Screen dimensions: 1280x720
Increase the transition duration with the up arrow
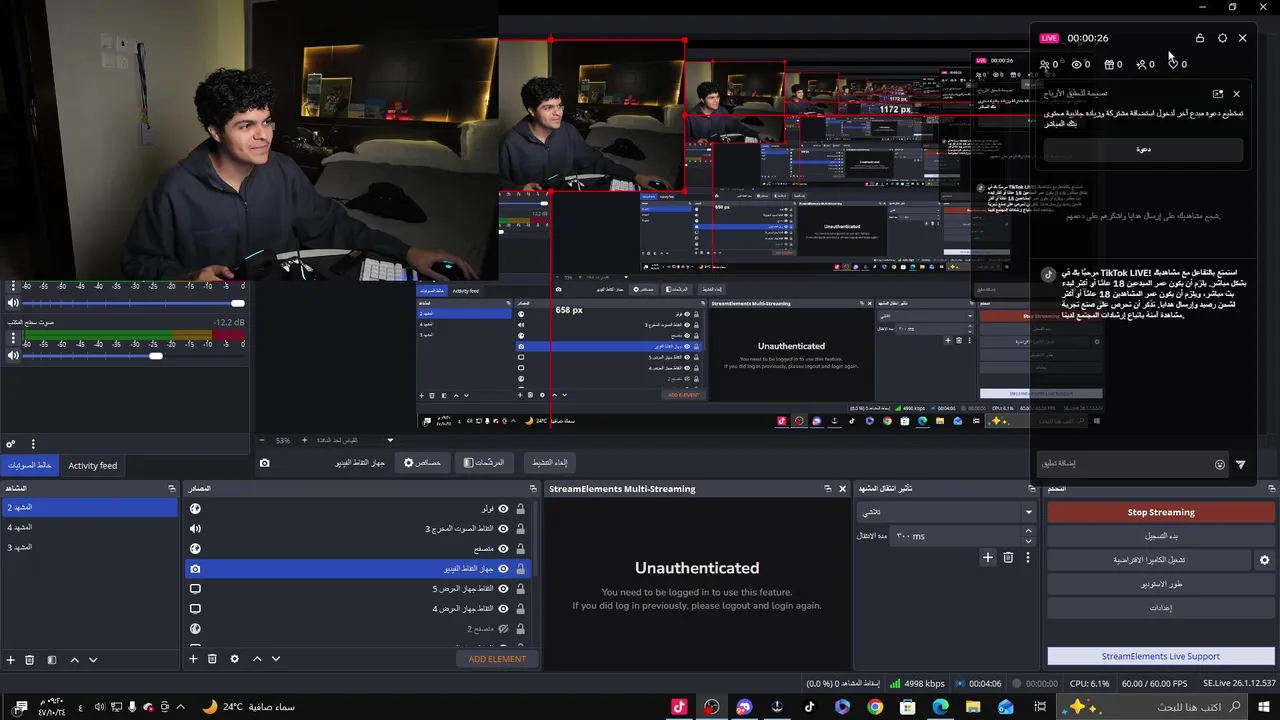[x=1029, y=533]
